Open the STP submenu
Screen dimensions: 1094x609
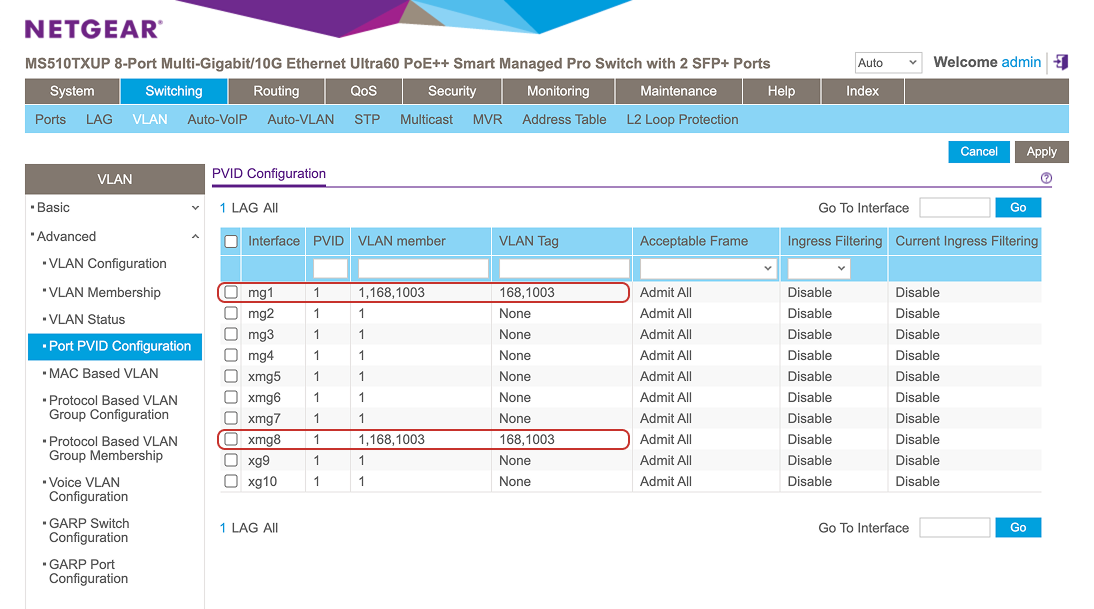pyautogui.click(x=367, y=119)
